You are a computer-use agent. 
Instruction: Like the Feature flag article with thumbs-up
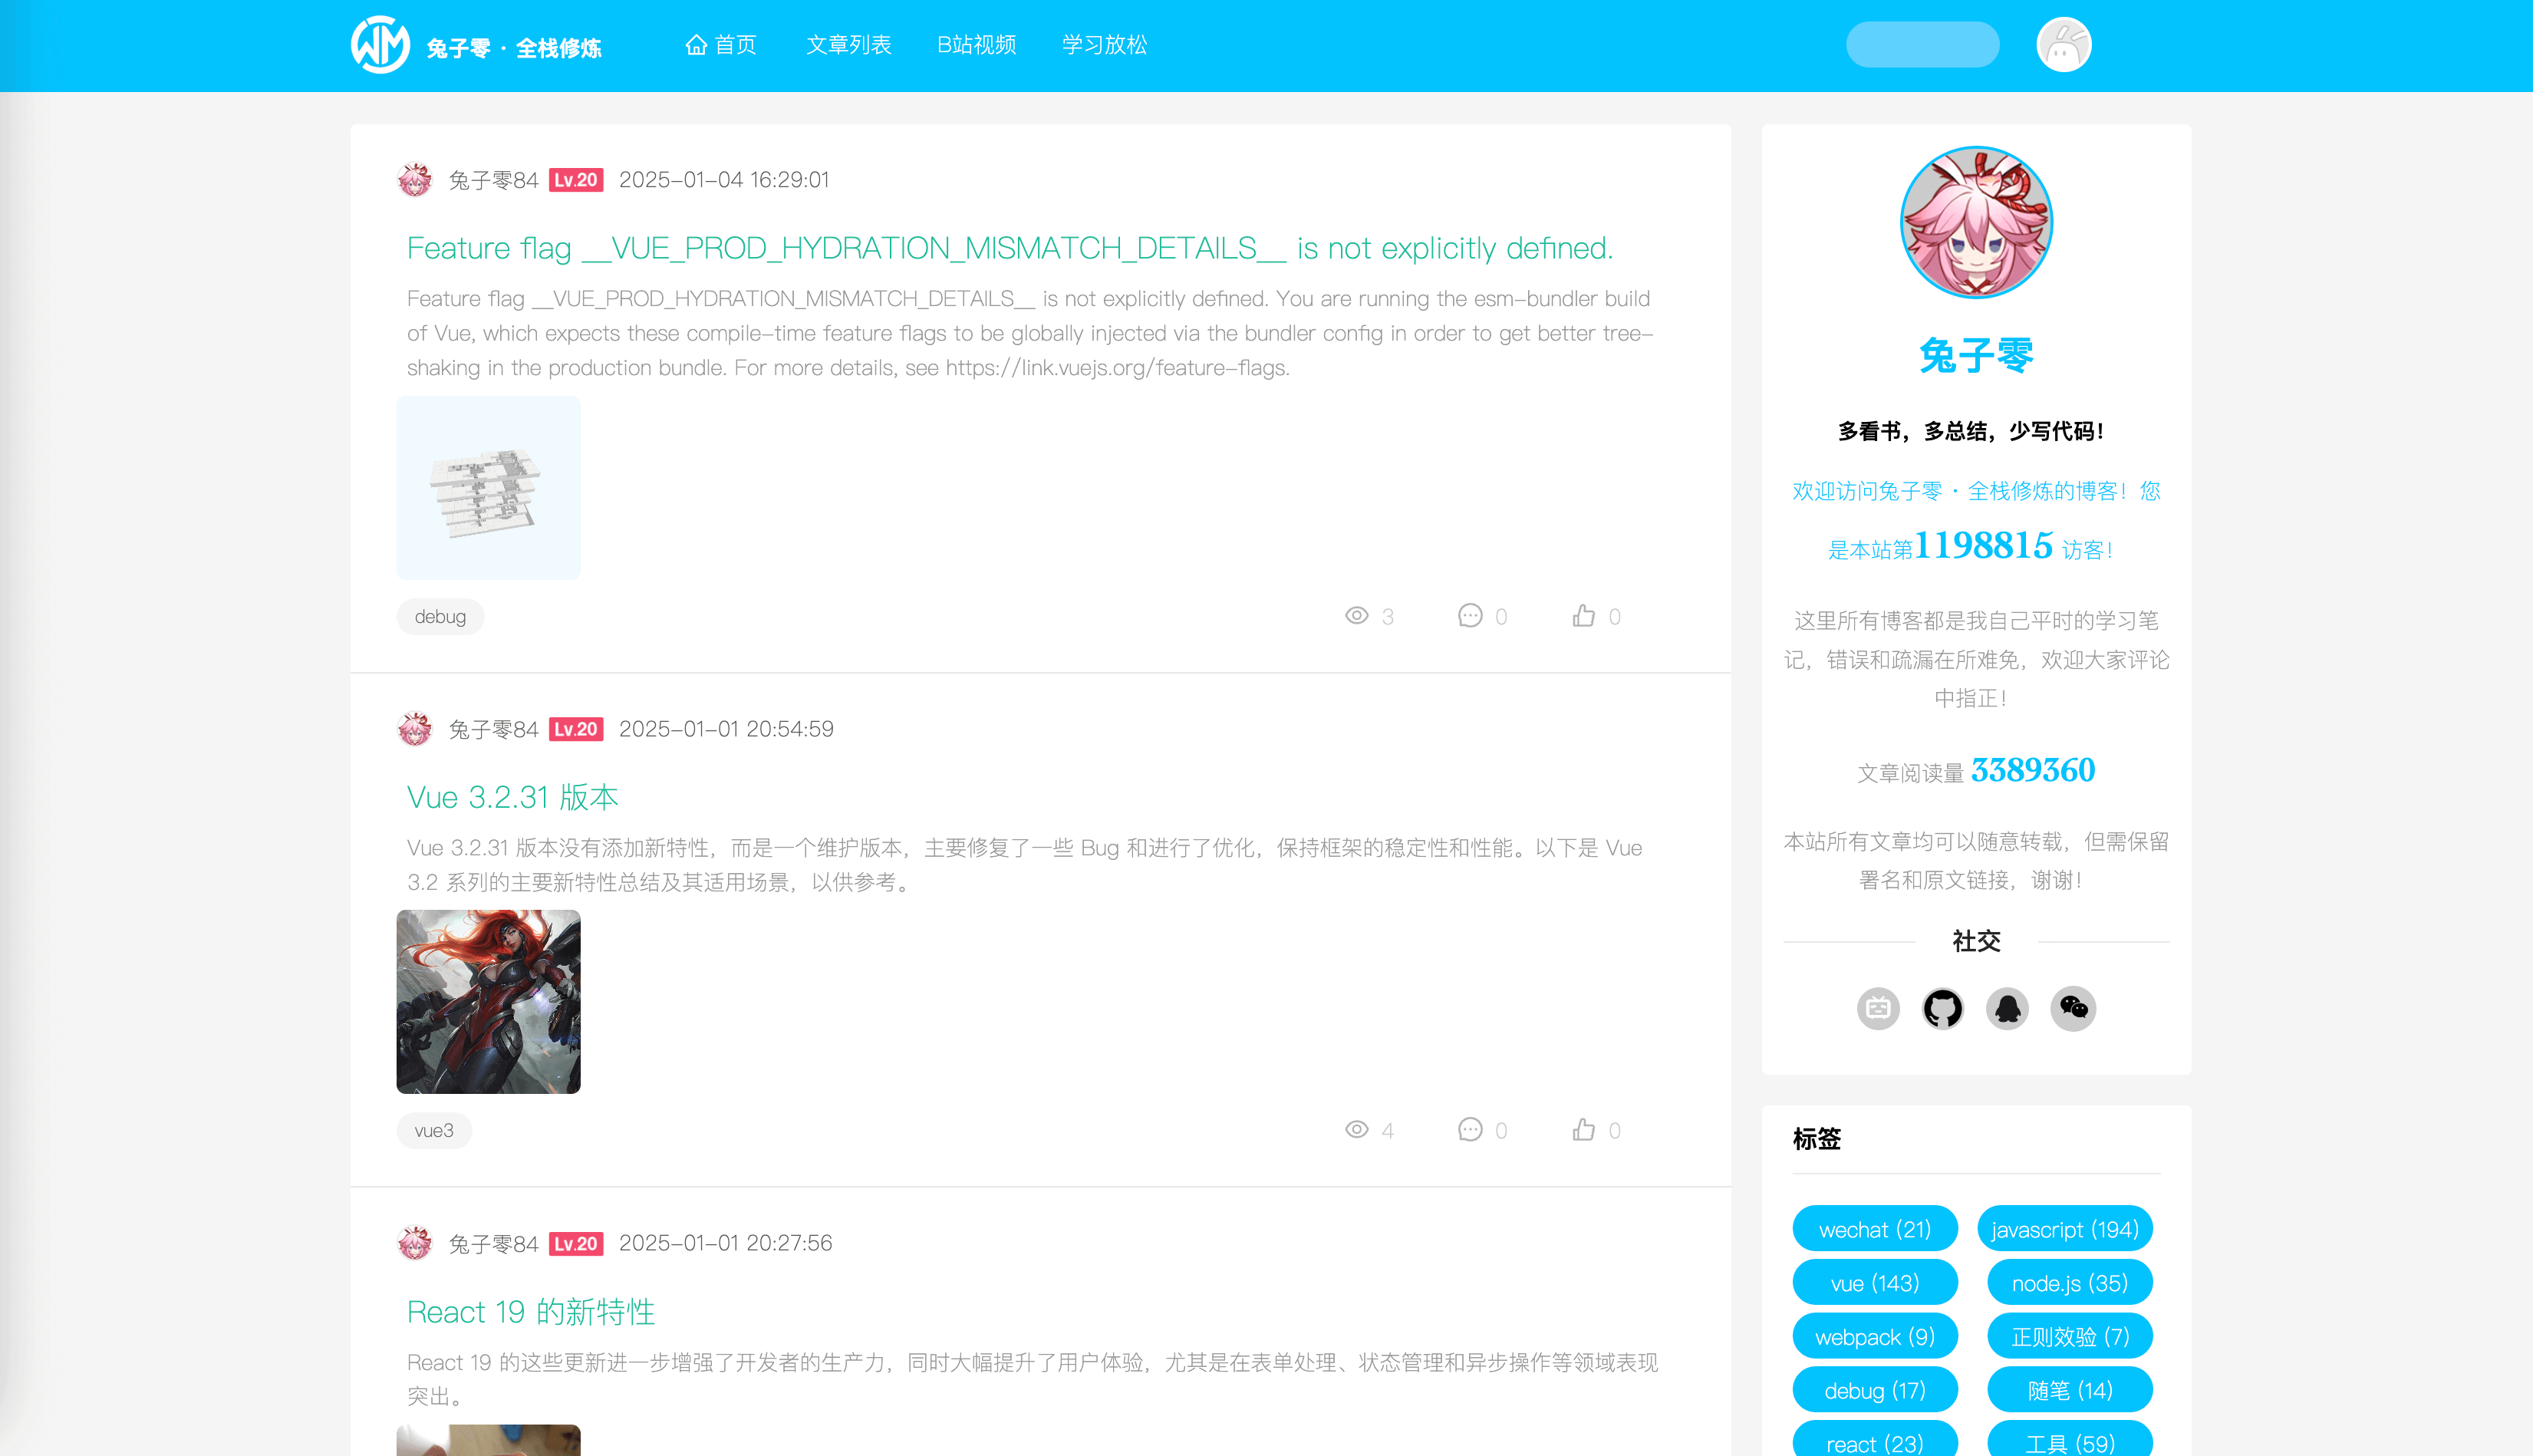click(x=1583, y=616)
